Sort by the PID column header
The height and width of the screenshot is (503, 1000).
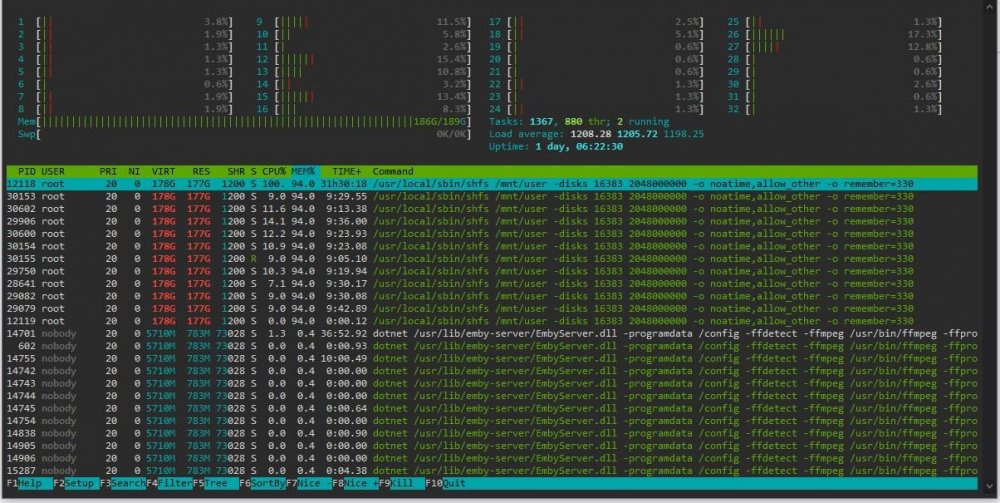(x=27, y=171)
